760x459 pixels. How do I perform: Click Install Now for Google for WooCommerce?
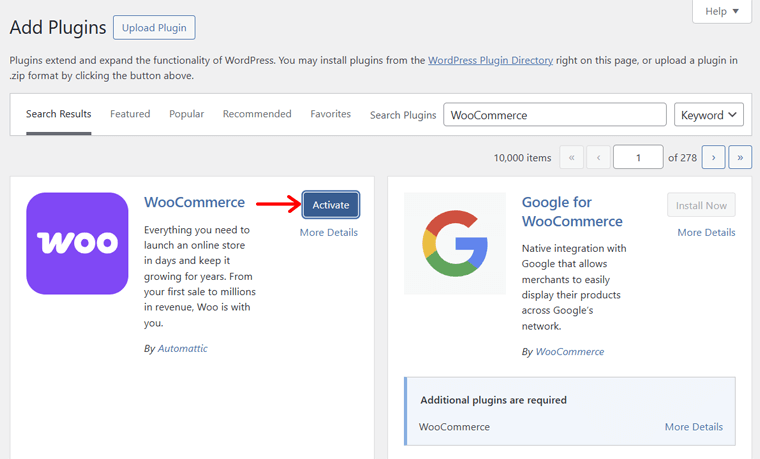coord(701,205)
